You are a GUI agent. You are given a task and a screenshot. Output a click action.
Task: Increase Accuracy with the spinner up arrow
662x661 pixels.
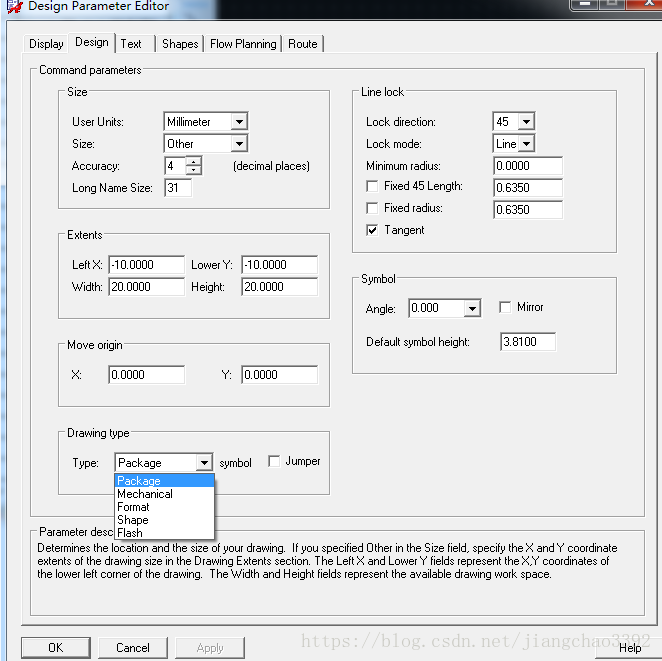[193, 161]
